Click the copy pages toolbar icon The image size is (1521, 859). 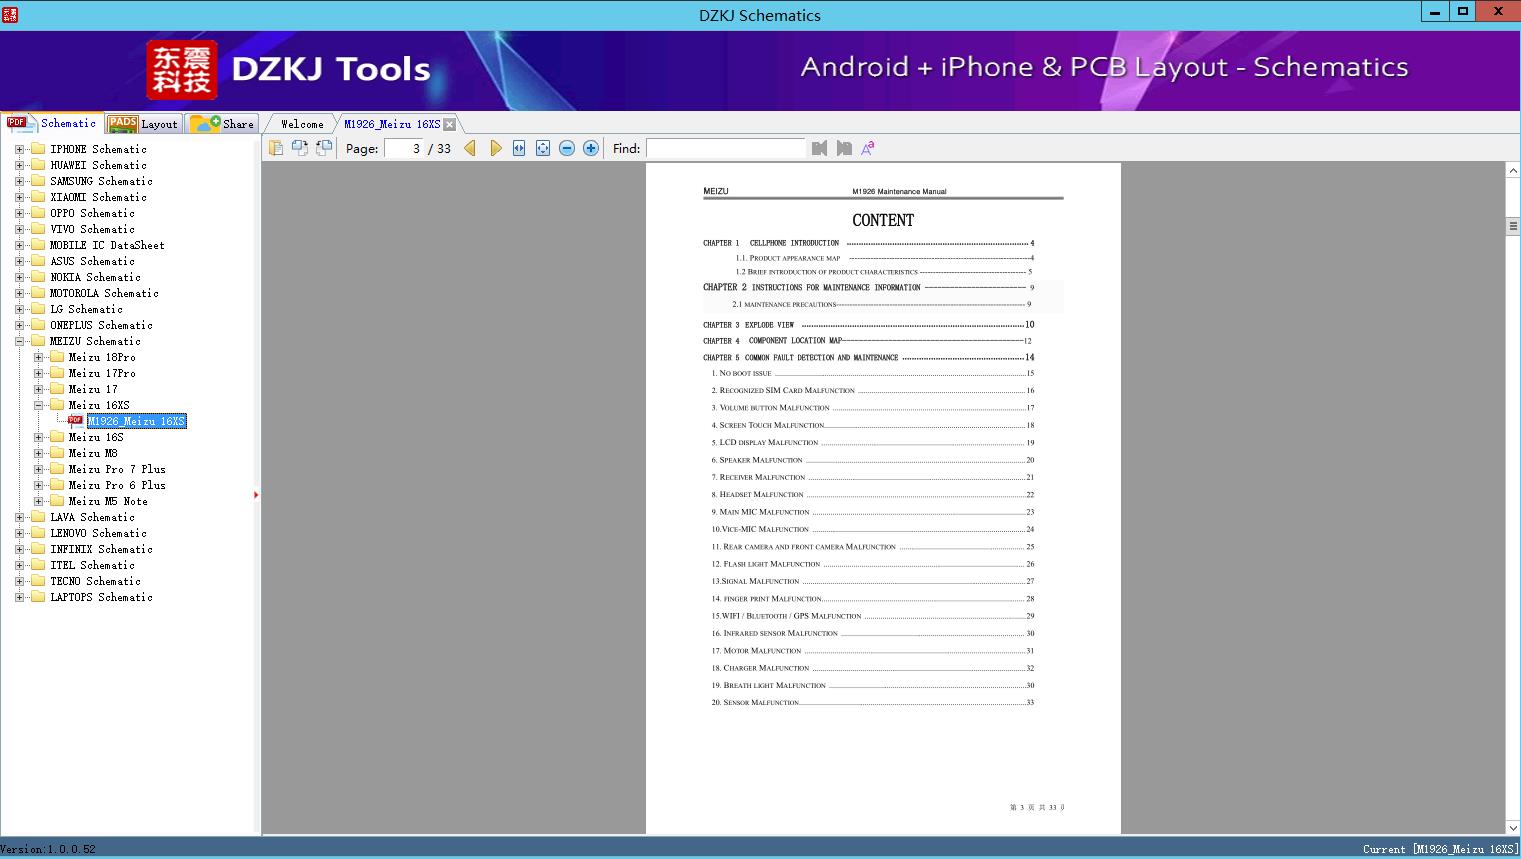tap(276, 148)
